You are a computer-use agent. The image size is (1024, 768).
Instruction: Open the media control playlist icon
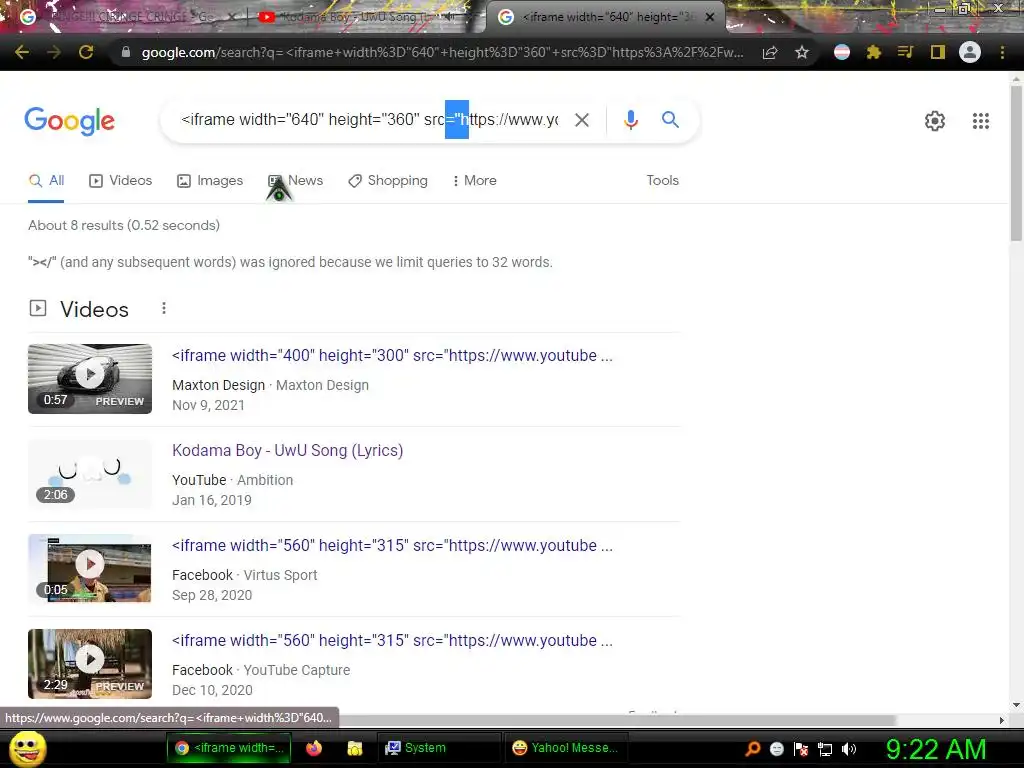[905, 52]
